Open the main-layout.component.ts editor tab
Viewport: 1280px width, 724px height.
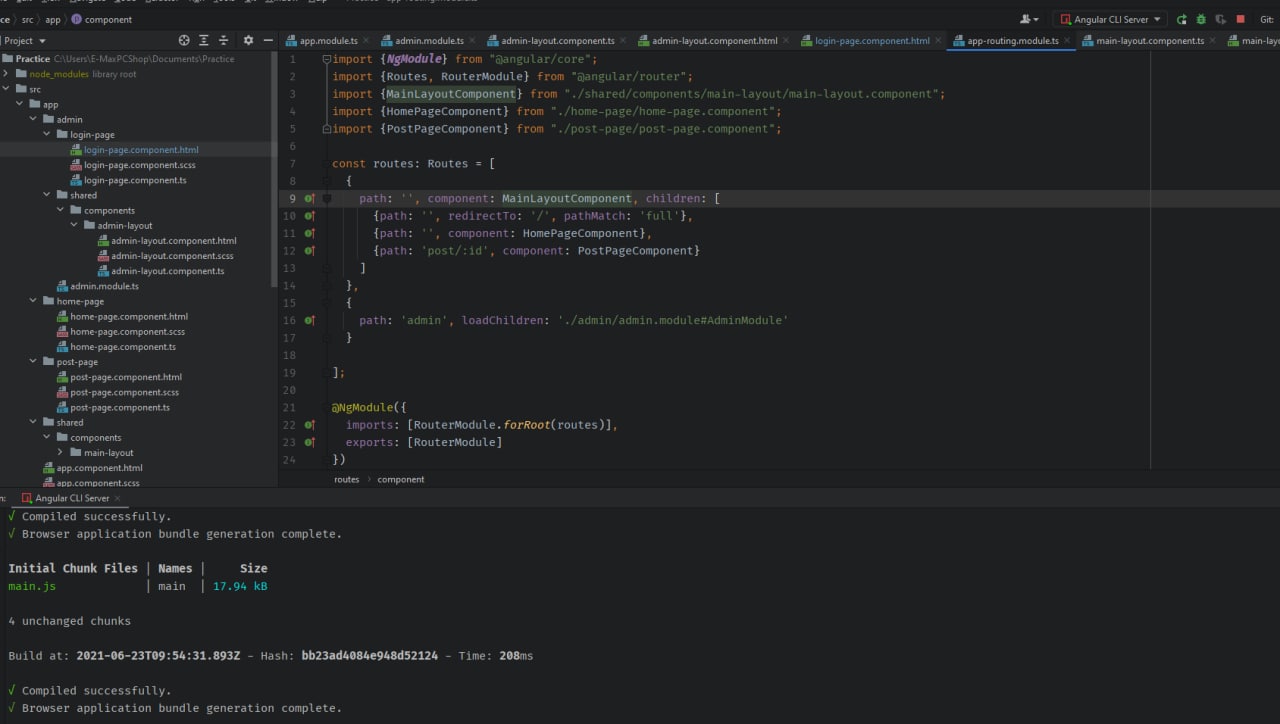[x=1149, y=41]
